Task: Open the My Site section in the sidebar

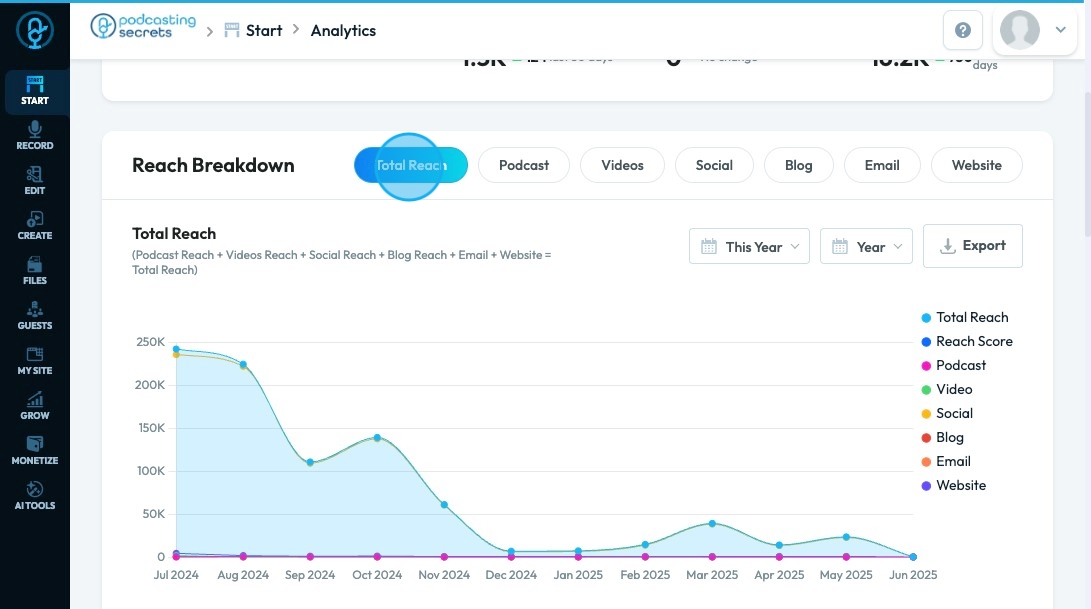Action: (x=35, y=361)
